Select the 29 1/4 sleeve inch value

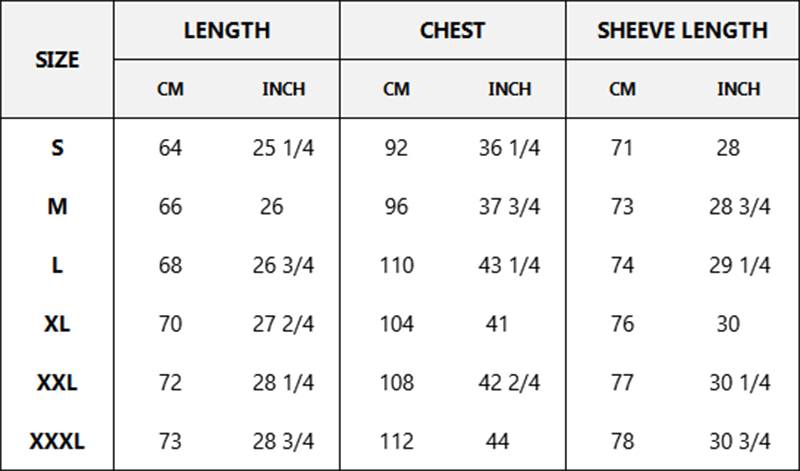tap(740, 265)
